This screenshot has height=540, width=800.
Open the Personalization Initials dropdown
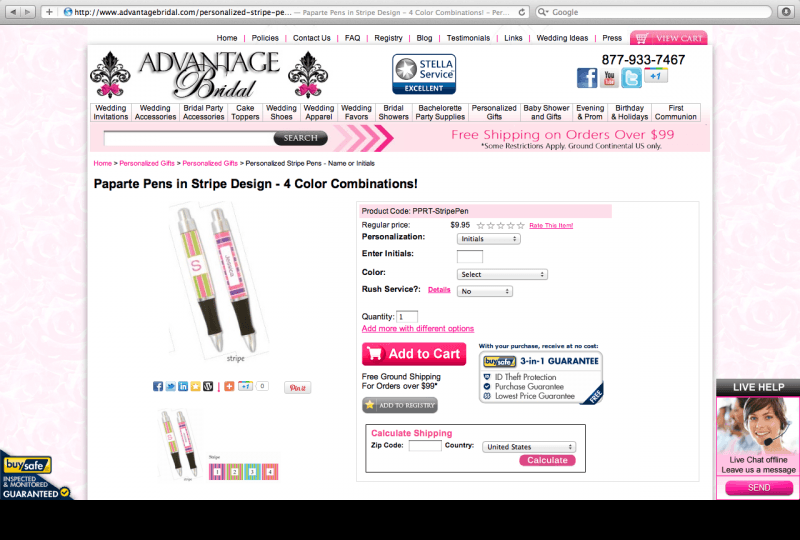click(488, 239)
